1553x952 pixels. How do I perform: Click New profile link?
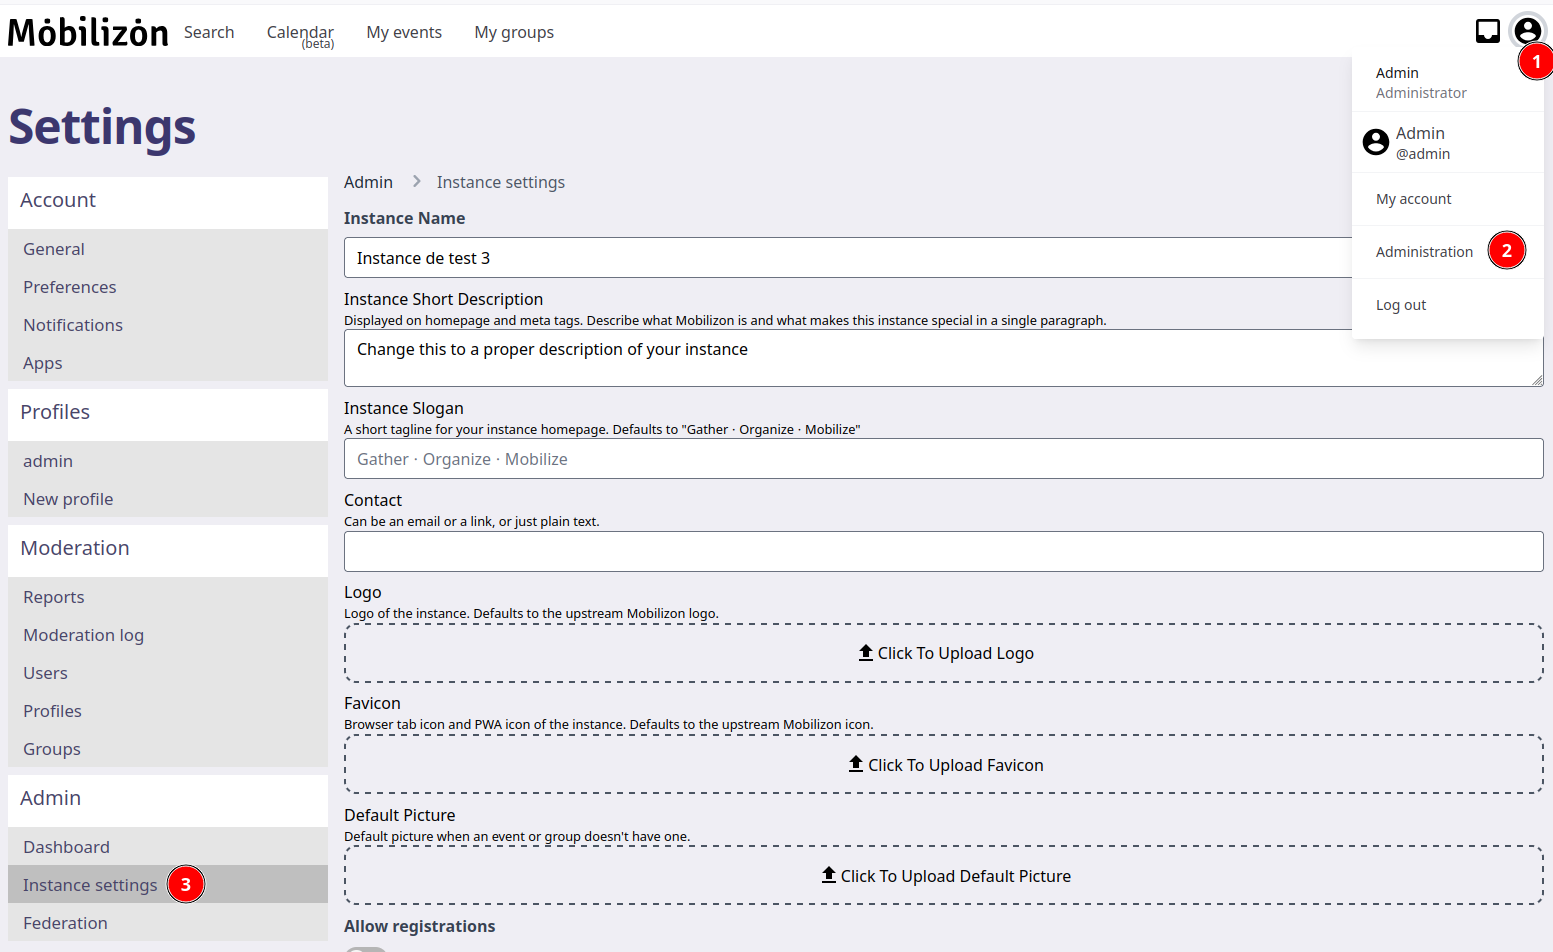click(168, 499)
